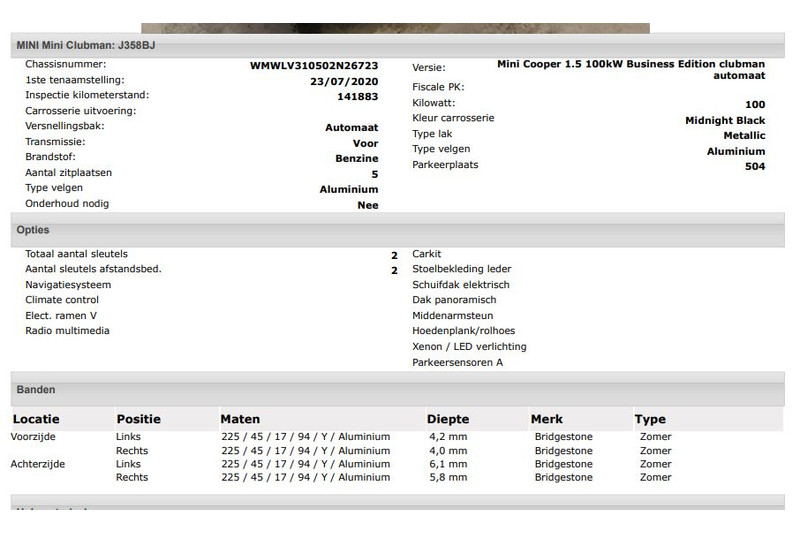Click the Merk column header

pos(546,419)
